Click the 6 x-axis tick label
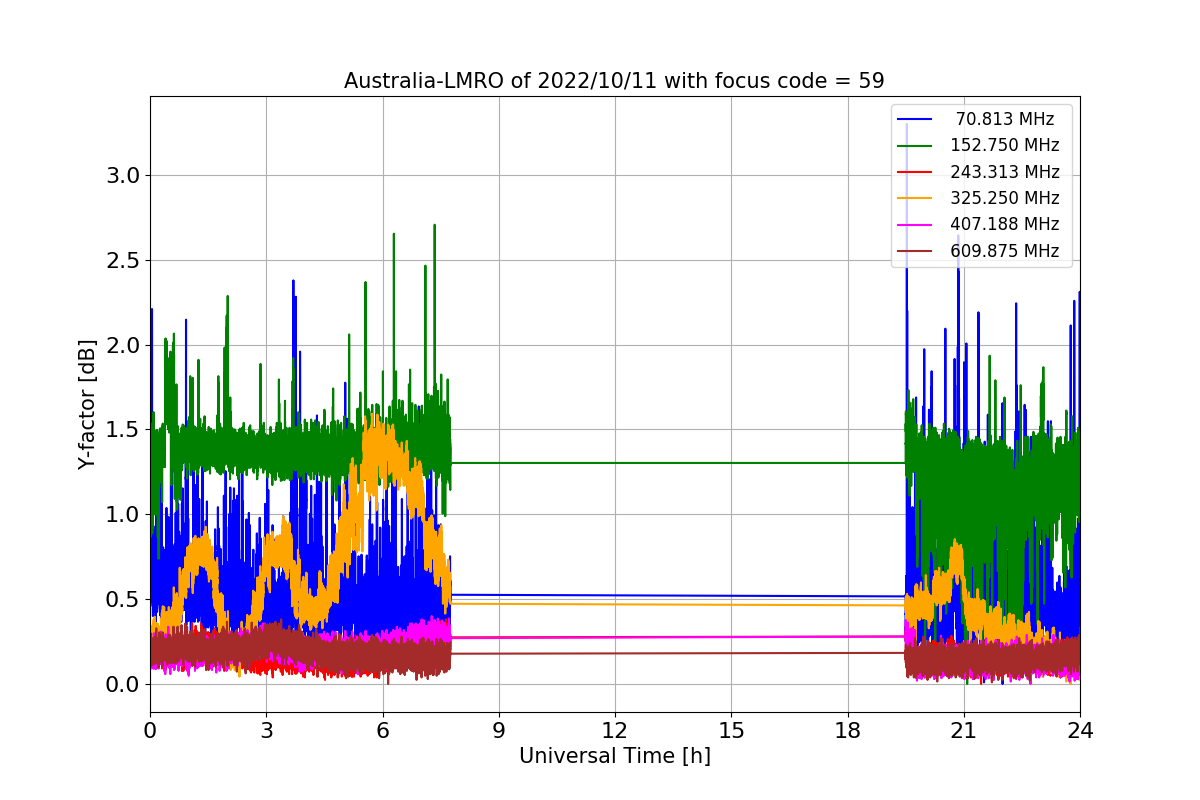The height and width of the screenshot is (800, 1200). [382, 731]
